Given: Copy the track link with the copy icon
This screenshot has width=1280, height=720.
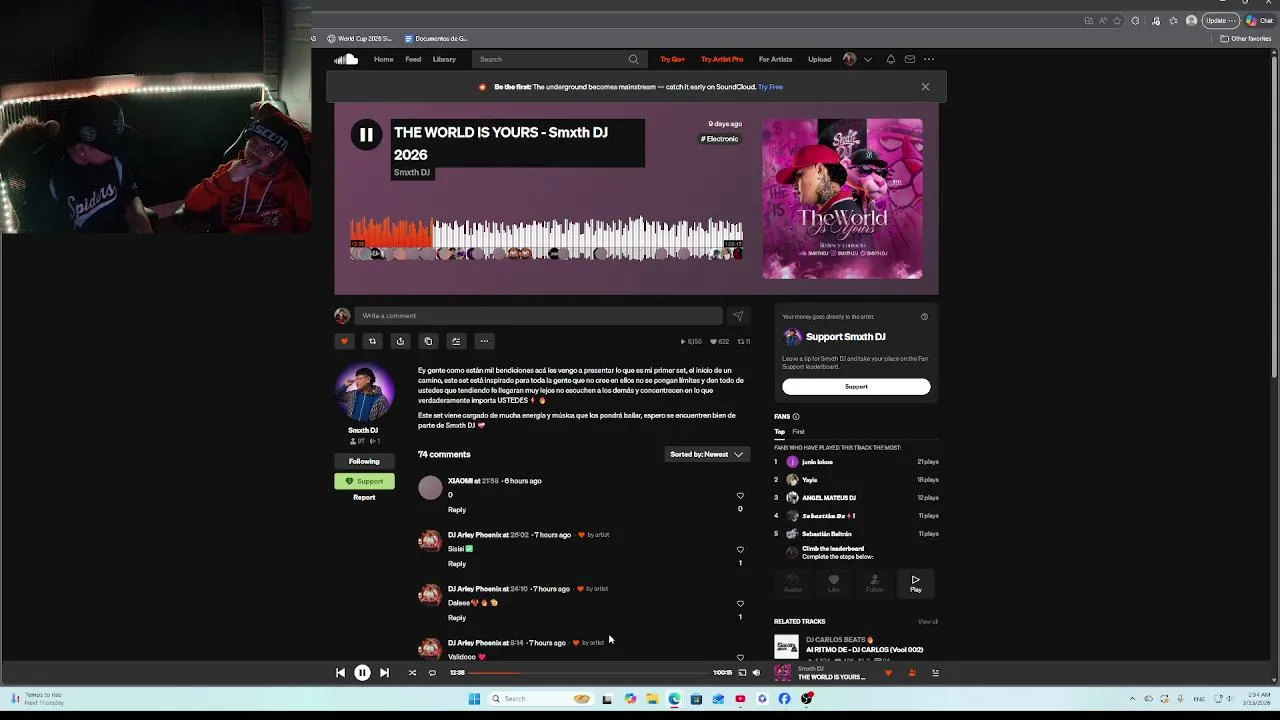Looking at the screenshot, I should pyautogui.click(x=428, y=341).
